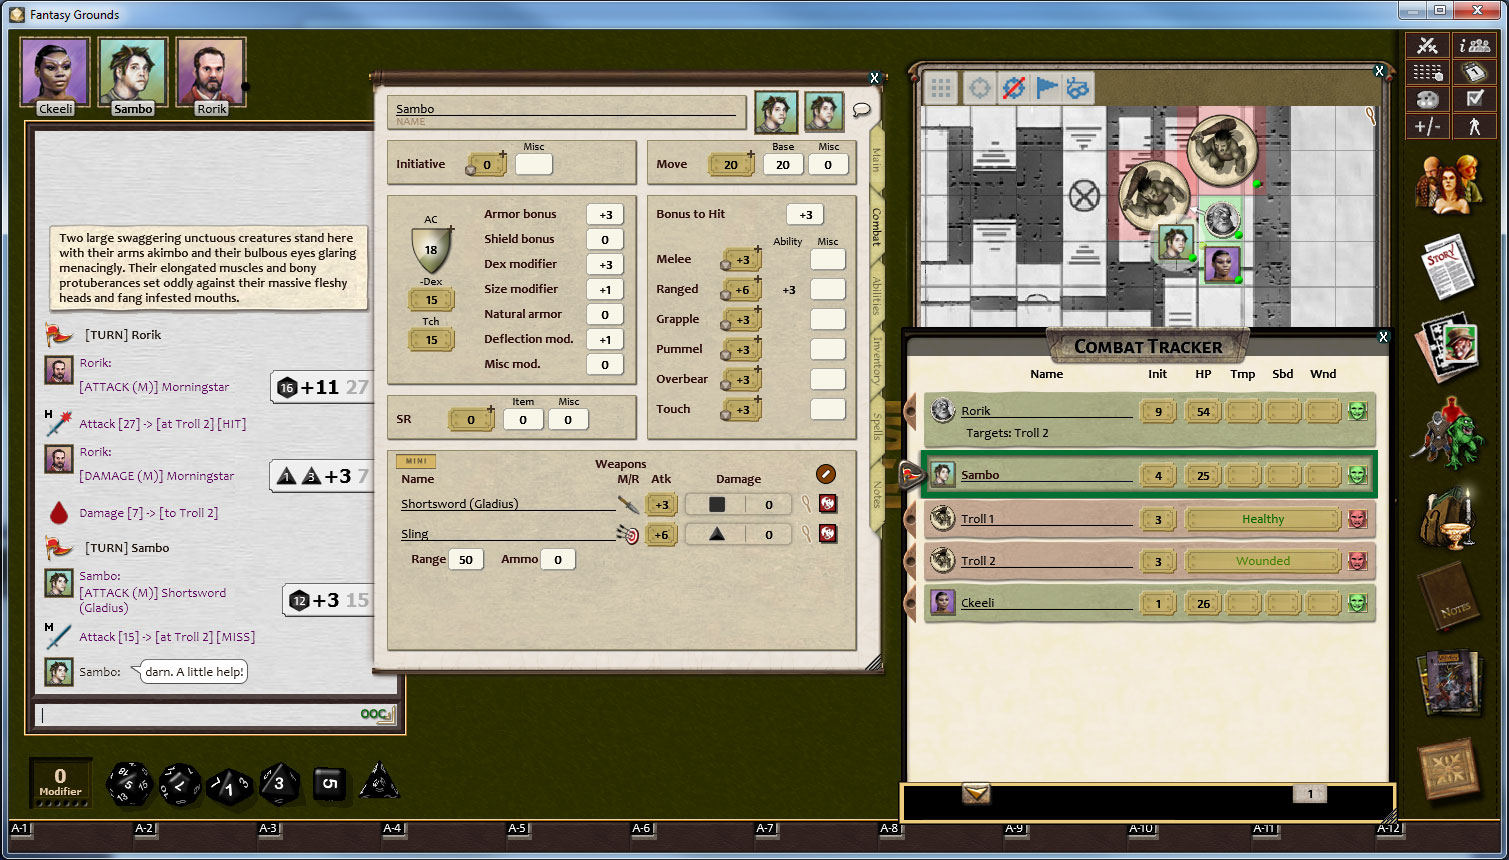1509x860 pixels.
Task: Toggle Shortsword melee/ranged type icon
Action: pyautogui.click(x=628, y=505)
